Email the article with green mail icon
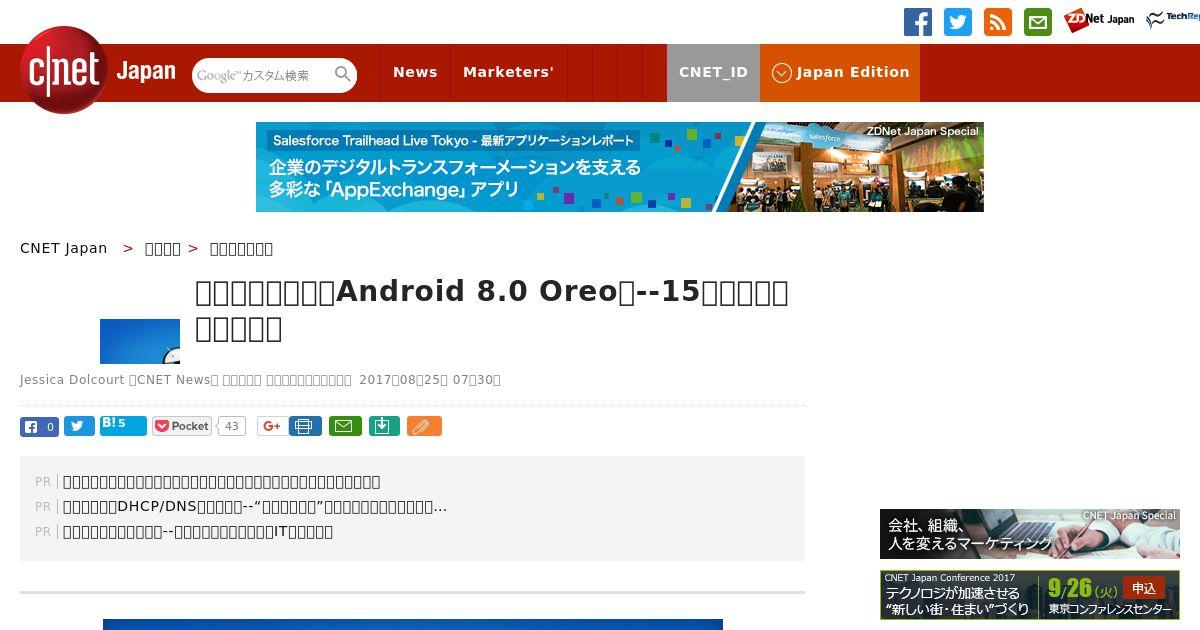The width and height of the screenshot is (1200, 630). (x=345, y=426)
